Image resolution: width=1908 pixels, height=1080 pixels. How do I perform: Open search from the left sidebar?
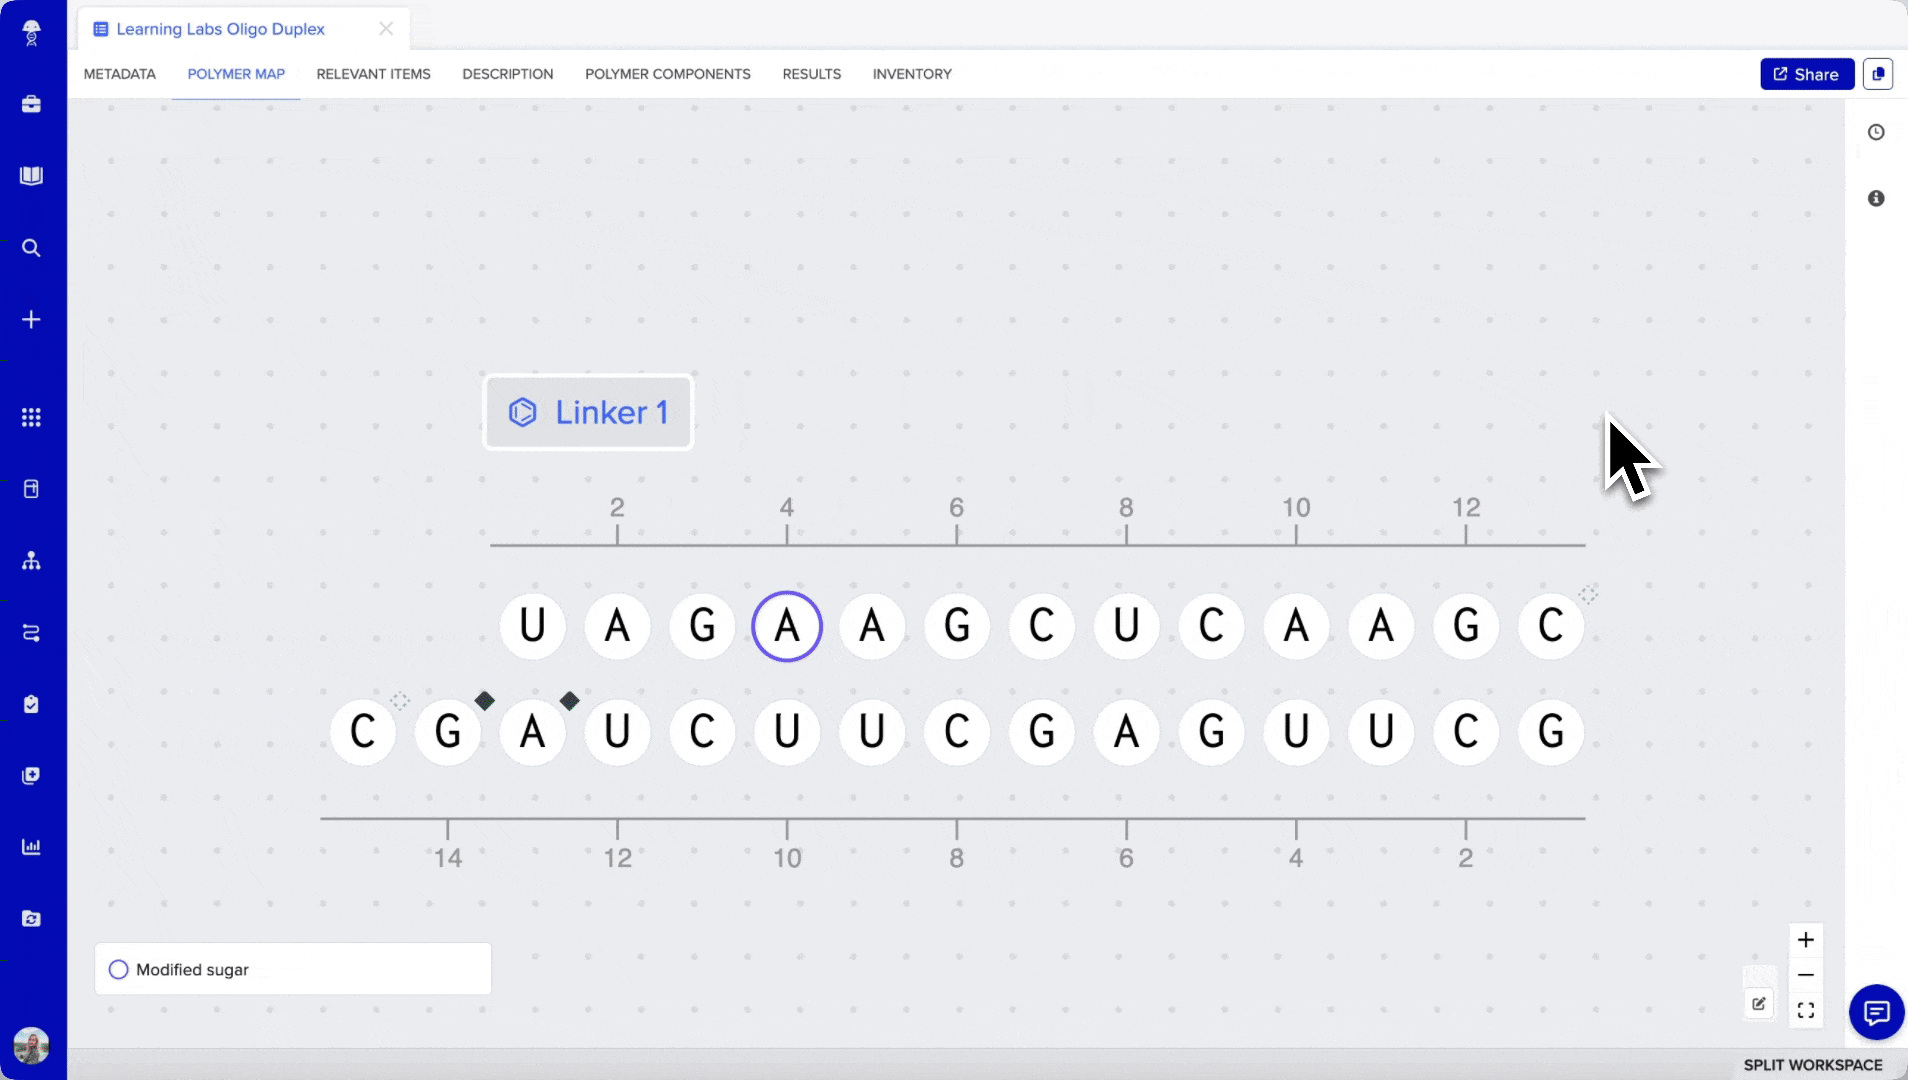click(x=31, y=247)
